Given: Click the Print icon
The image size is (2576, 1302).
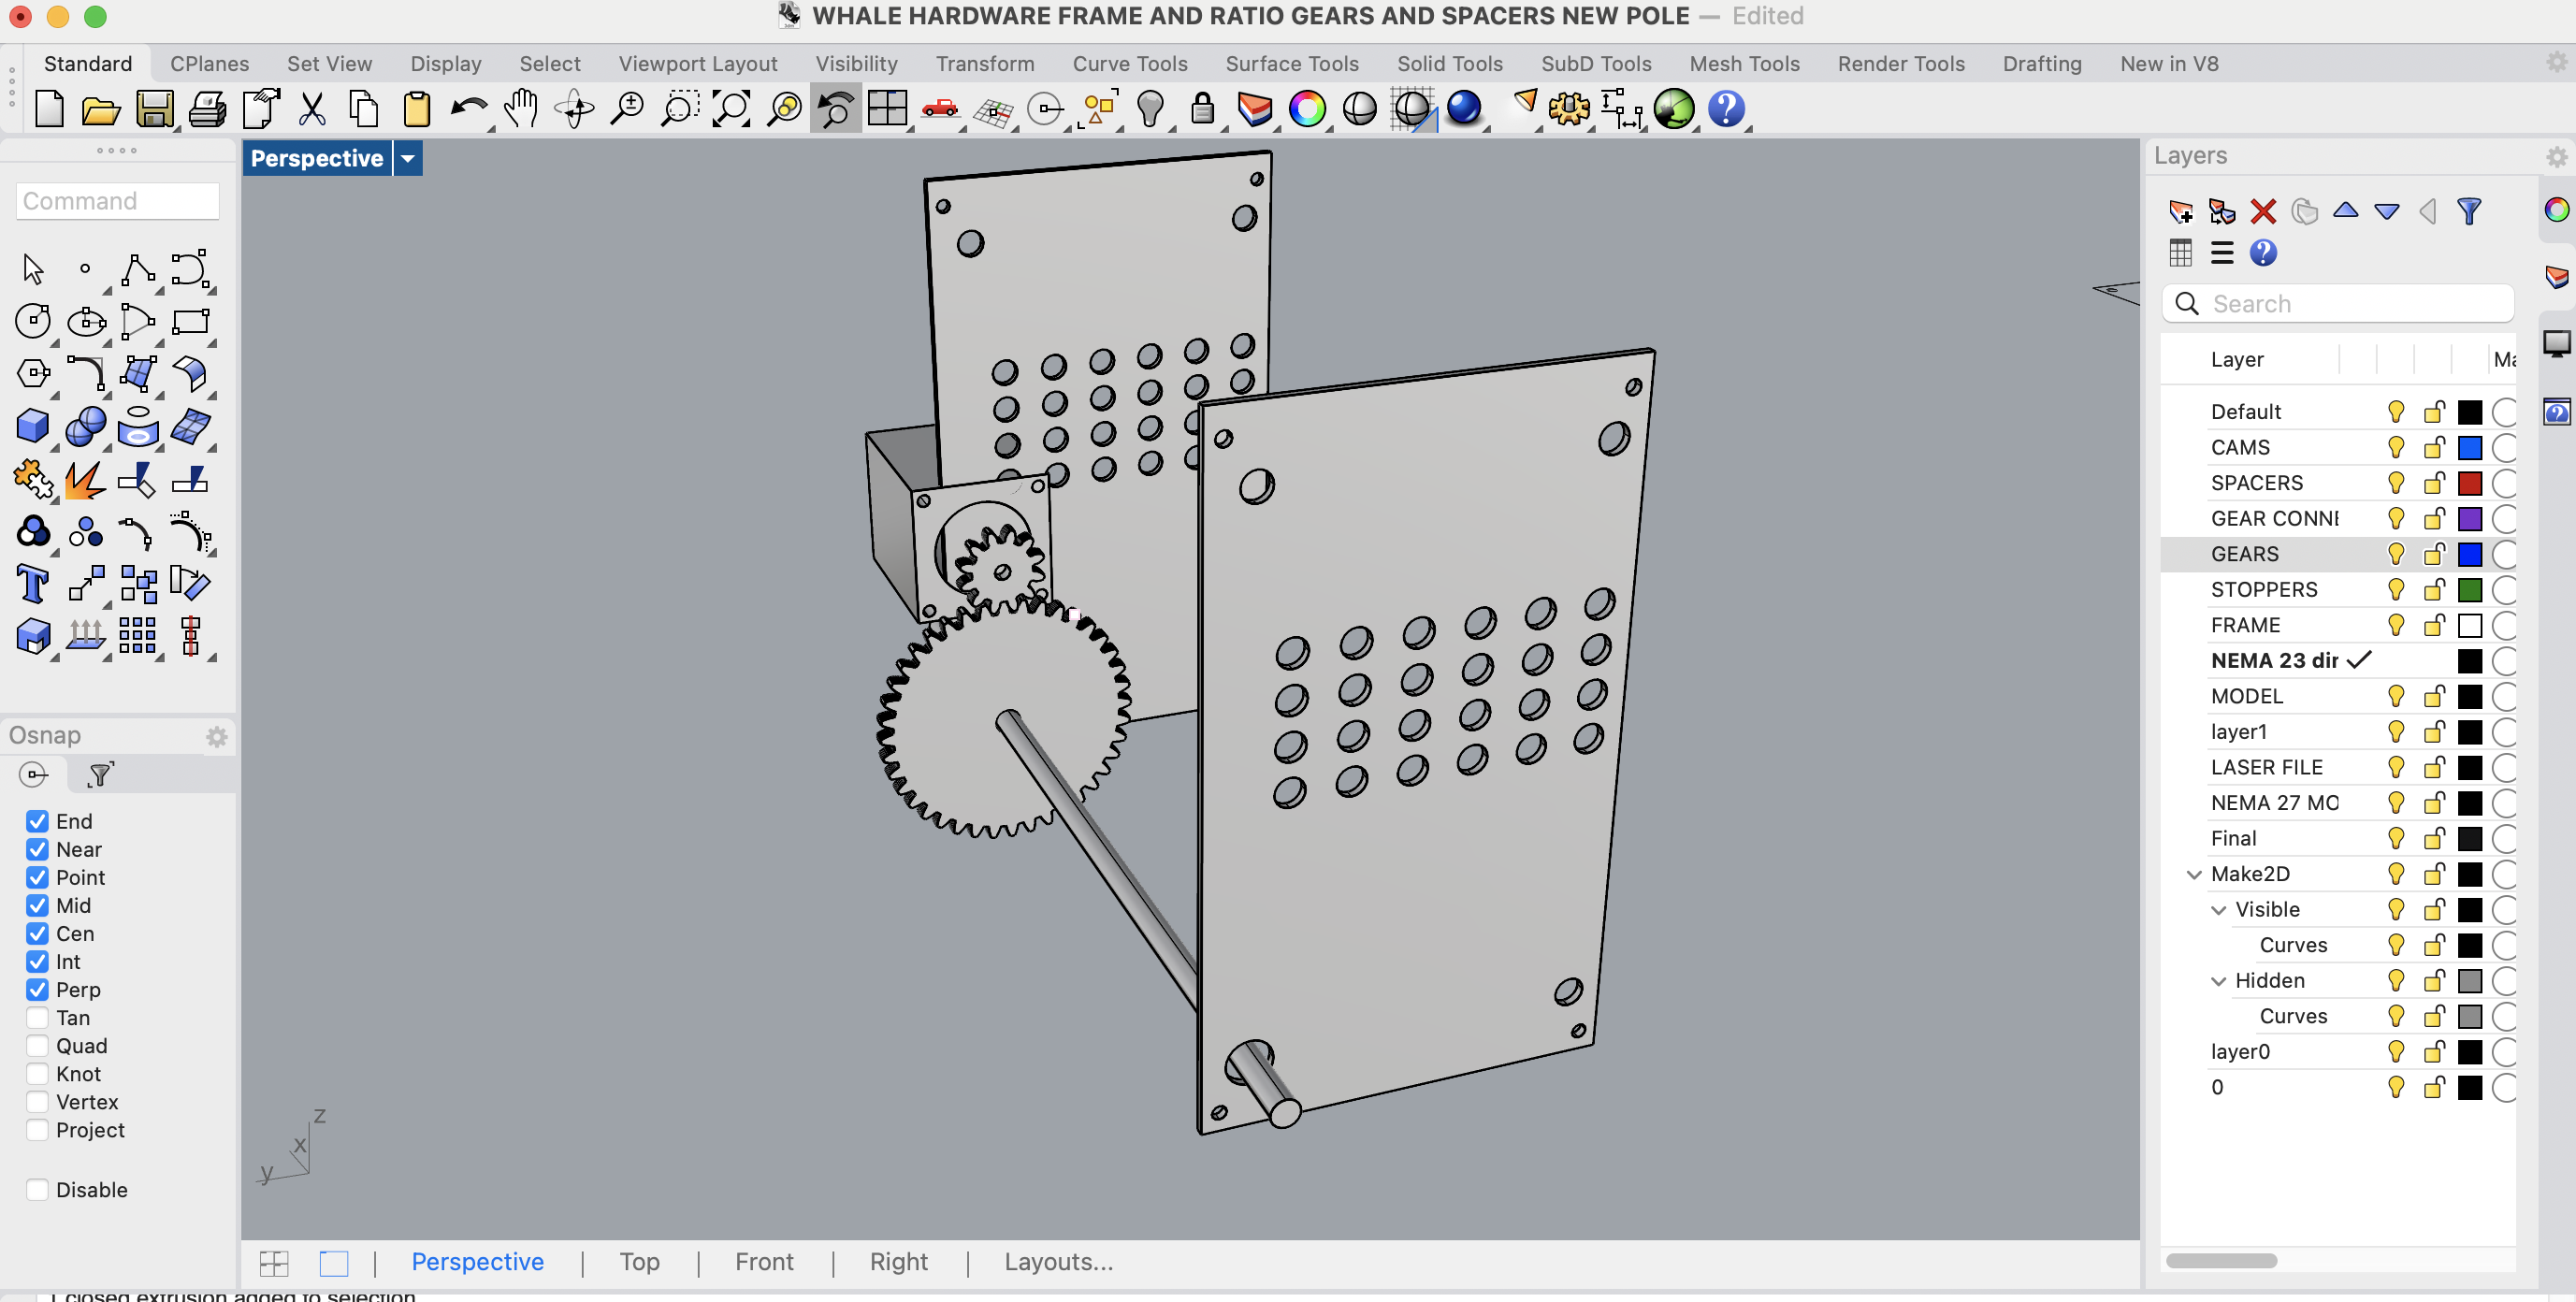Looking at the screenshot, I should coord(207,109).
